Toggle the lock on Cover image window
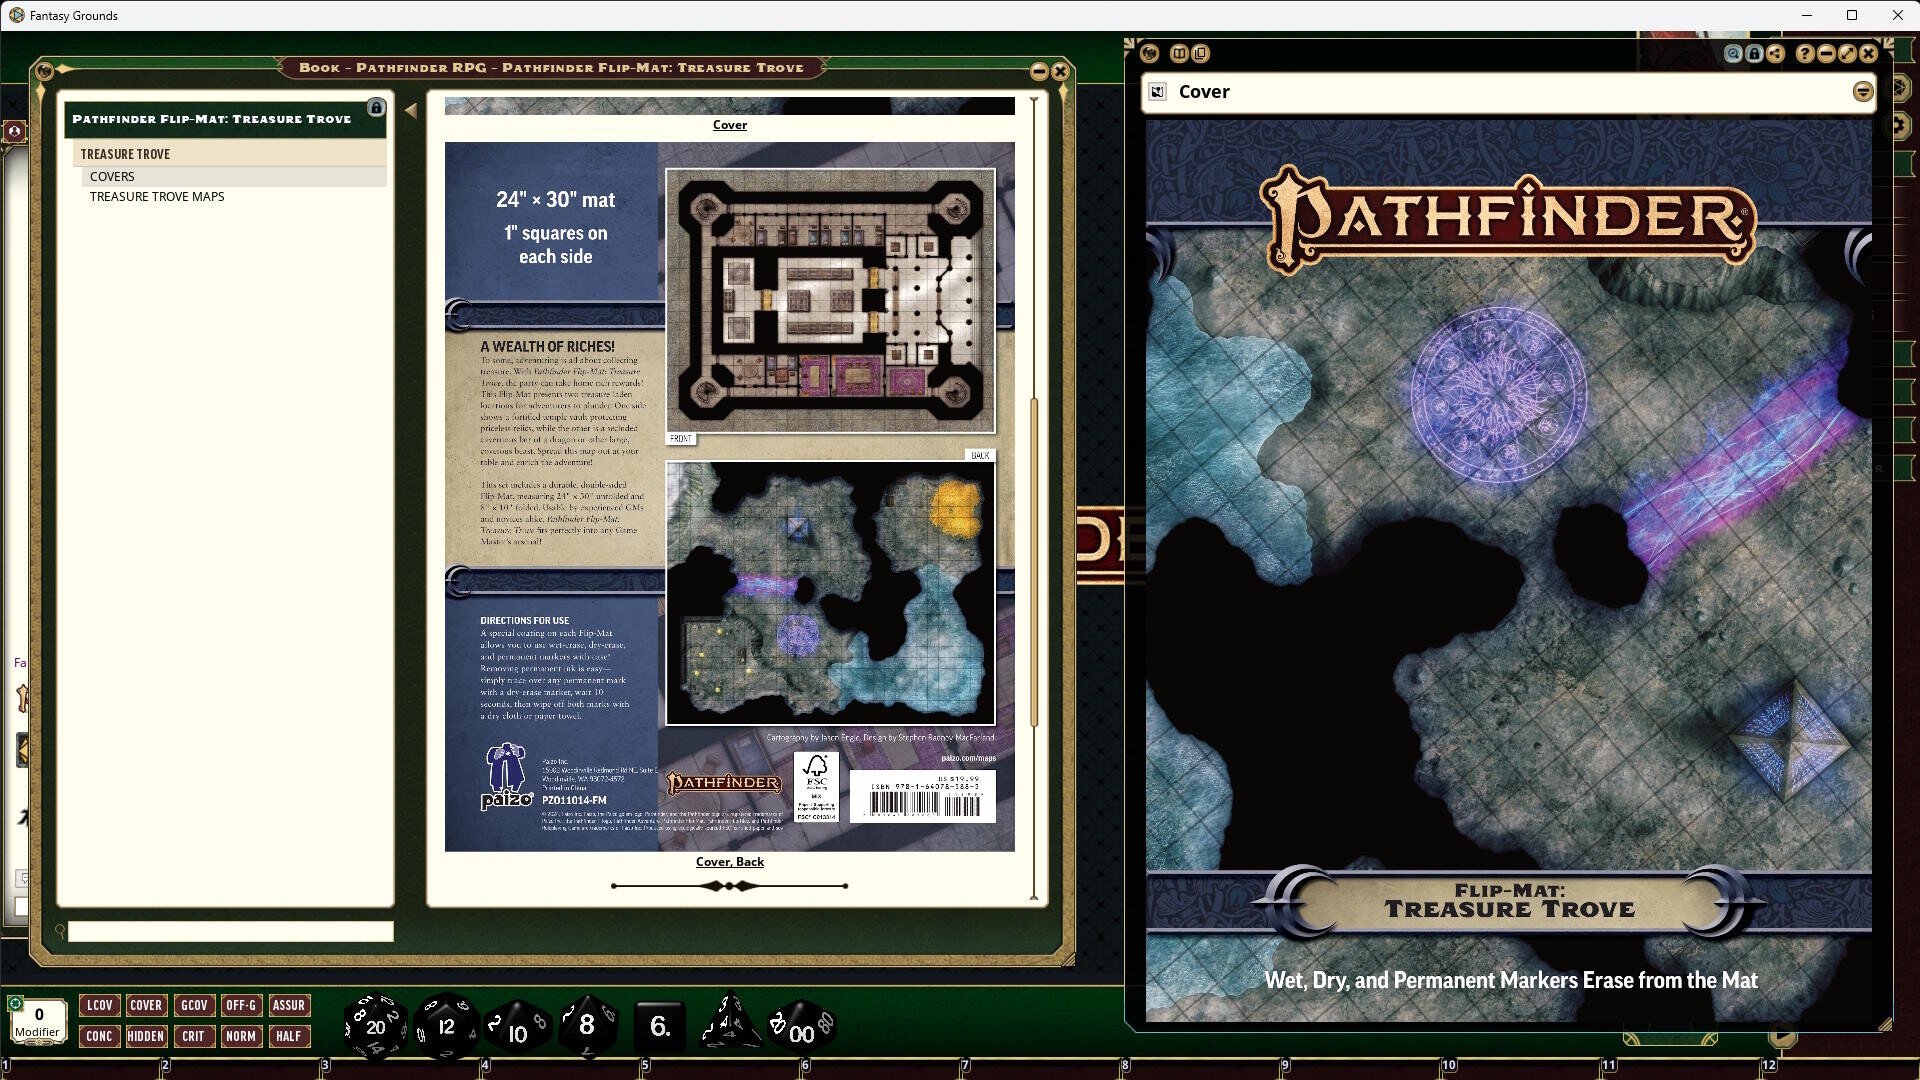The width and height of the screenshot is (1920, 1080). [x=1754, y=54]
